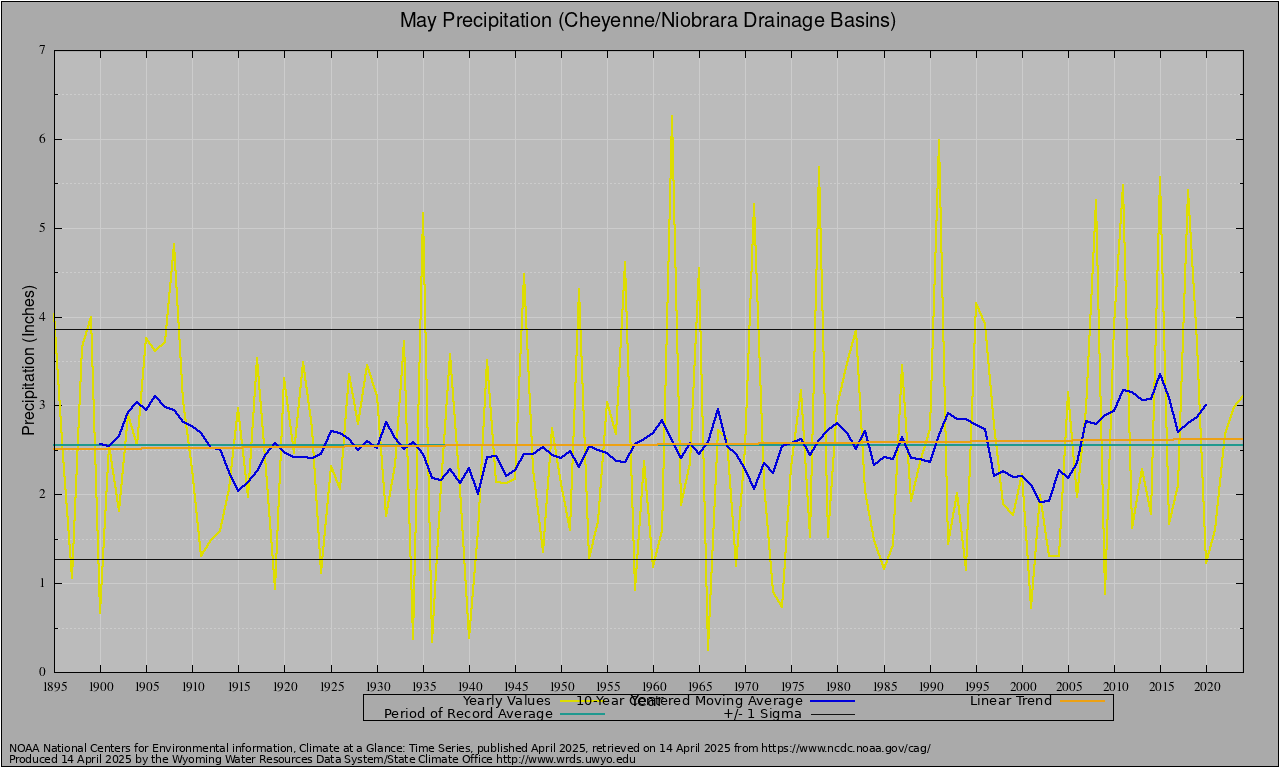Click the x-axis year label 1950
Viewport: 1280px width, 768px height.
(x=561, y=686)
